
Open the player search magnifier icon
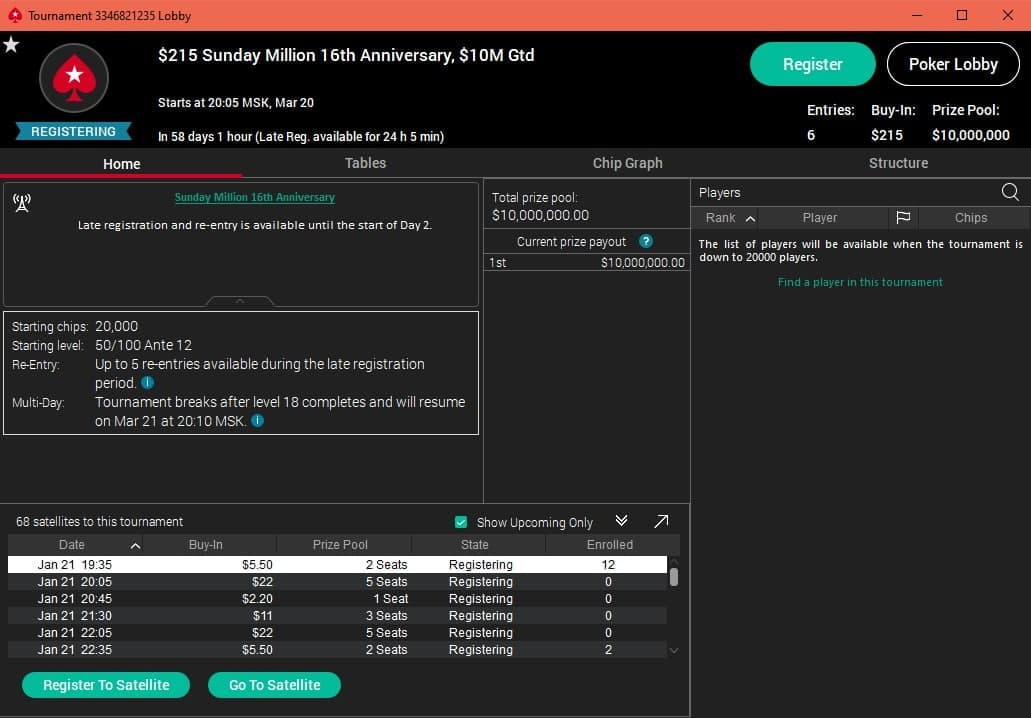[1010, 192]
